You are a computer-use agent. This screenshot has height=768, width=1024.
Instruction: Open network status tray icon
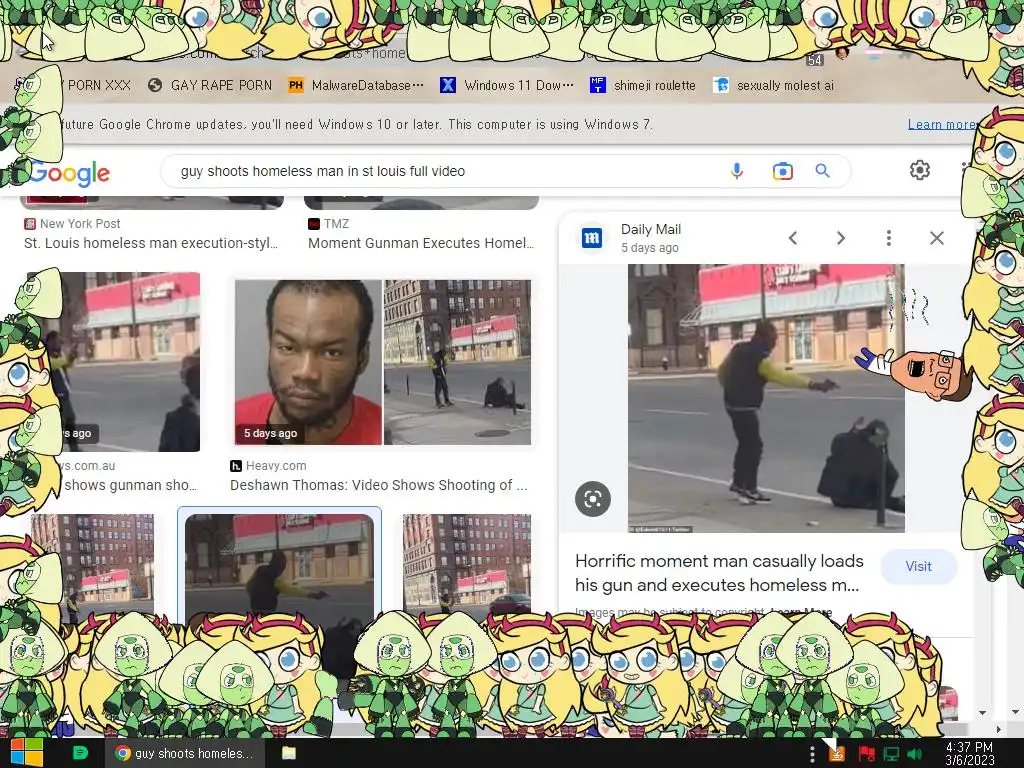pos(891,754)
